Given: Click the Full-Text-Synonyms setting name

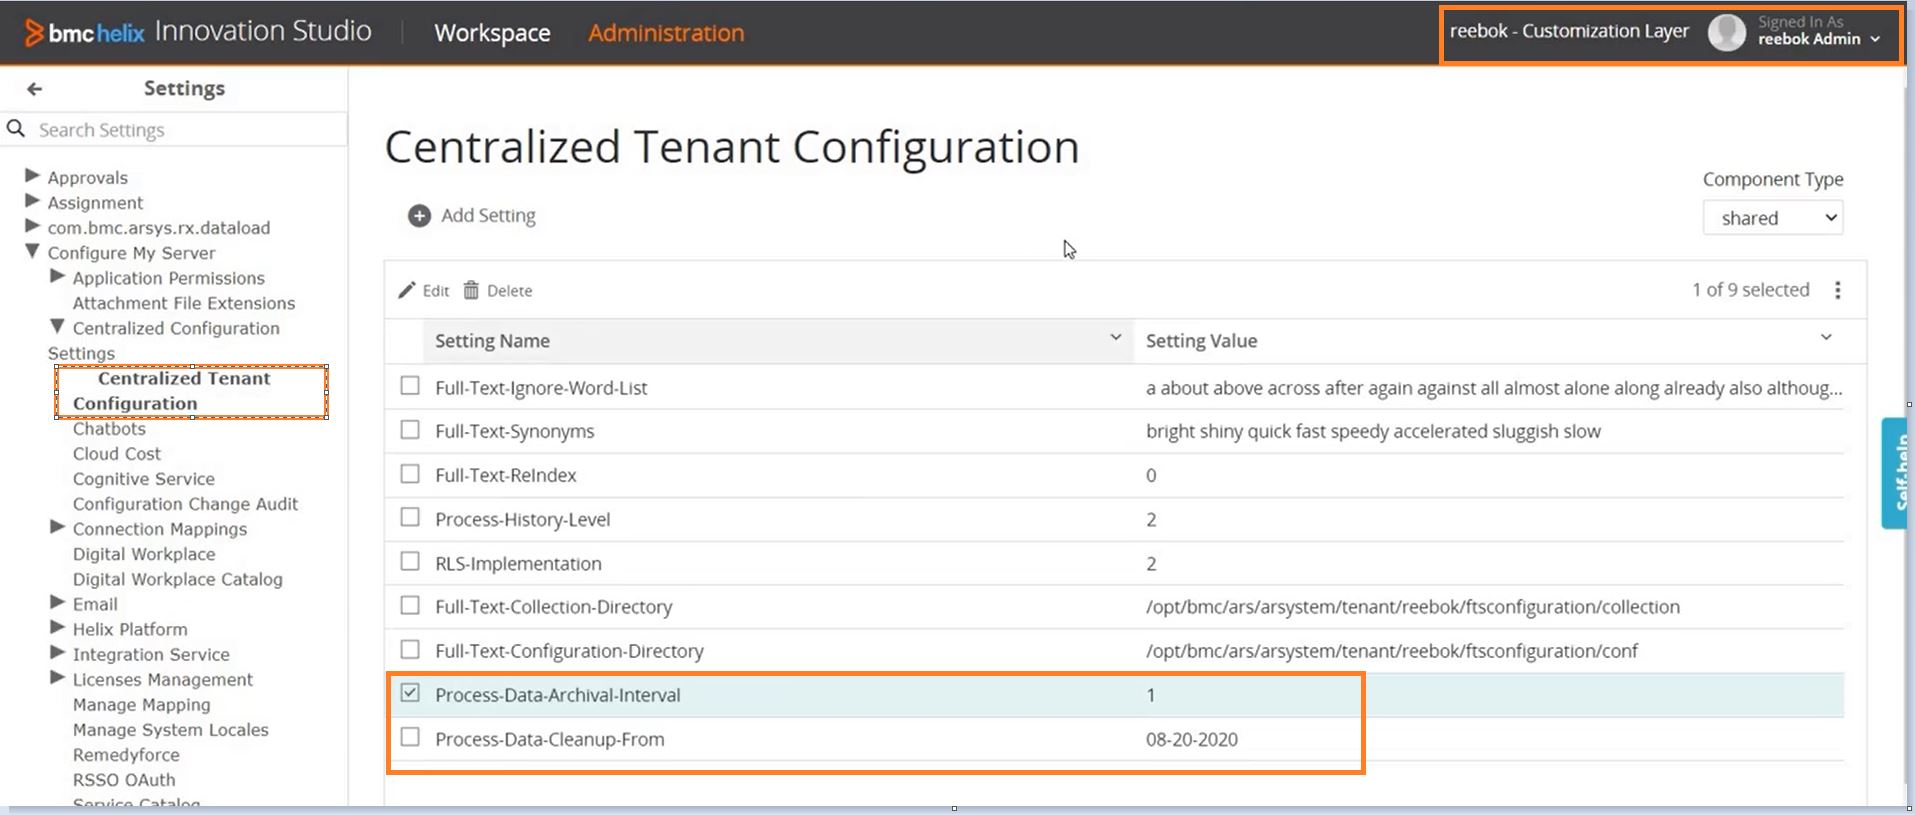Looking at the screenshot, I should [515, 431].
